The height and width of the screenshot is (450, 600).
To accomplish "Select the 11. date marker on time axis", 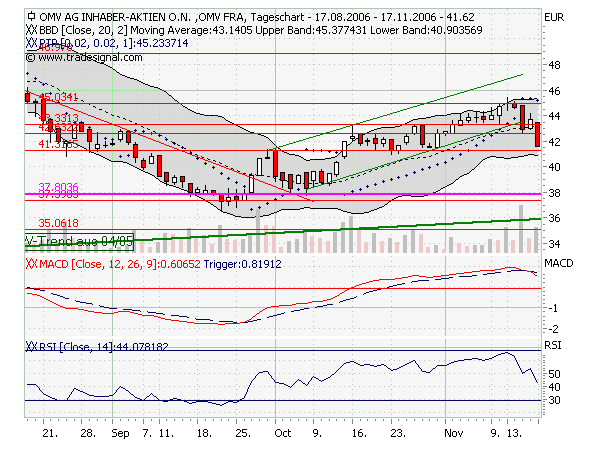I will click(x=166, y=433).
